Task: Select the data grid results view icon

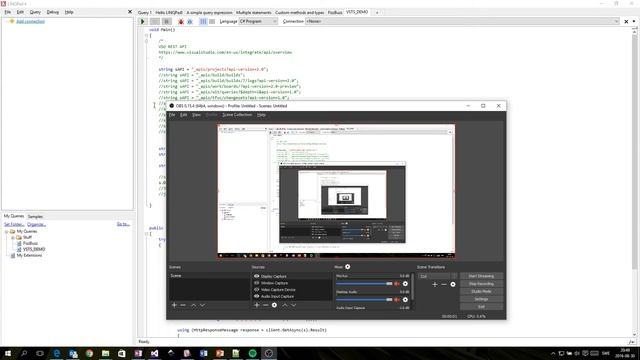Action: point(212,22)
